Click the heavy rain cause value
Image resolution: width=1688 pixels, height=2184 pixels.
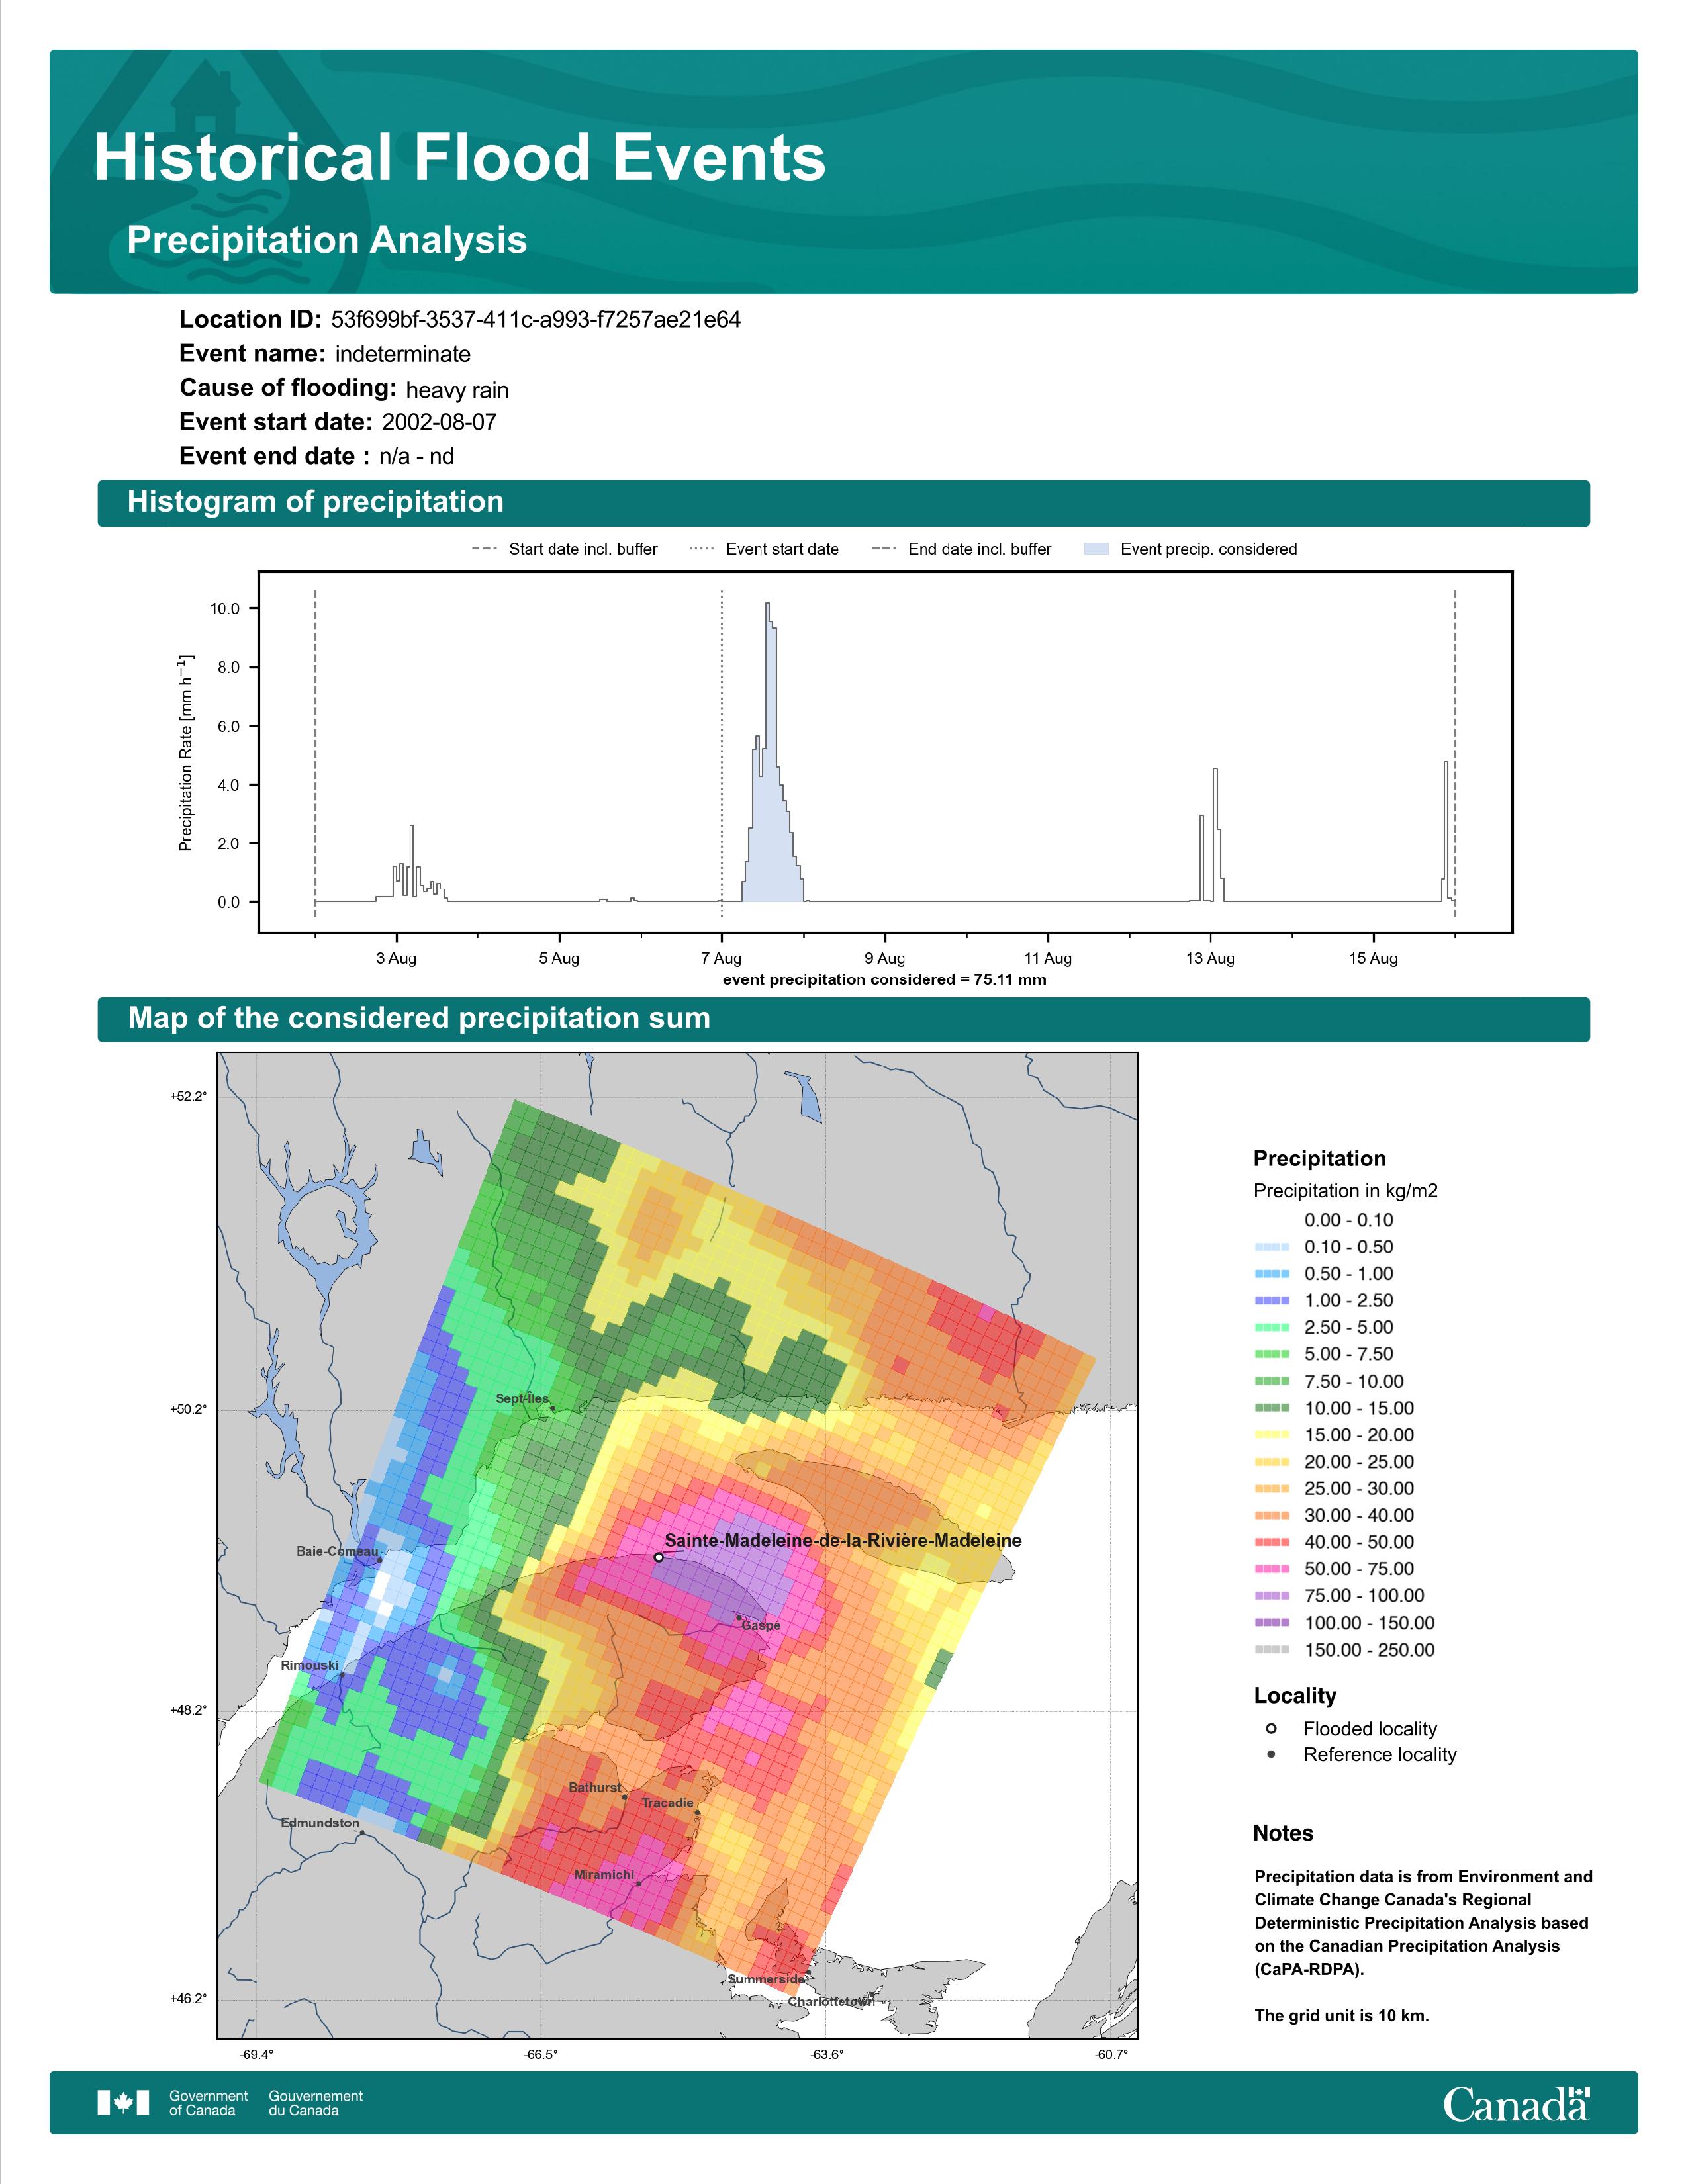457,390
